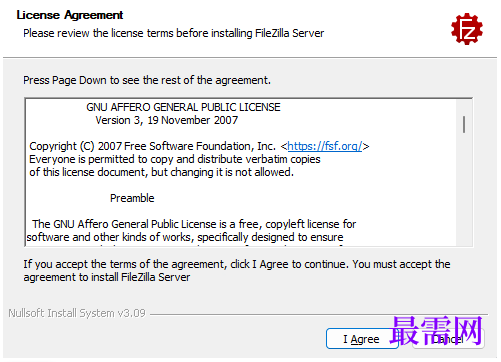Accept the license with I Agree
This screenshot has width=501, height=362.
[x=362, y=339]
